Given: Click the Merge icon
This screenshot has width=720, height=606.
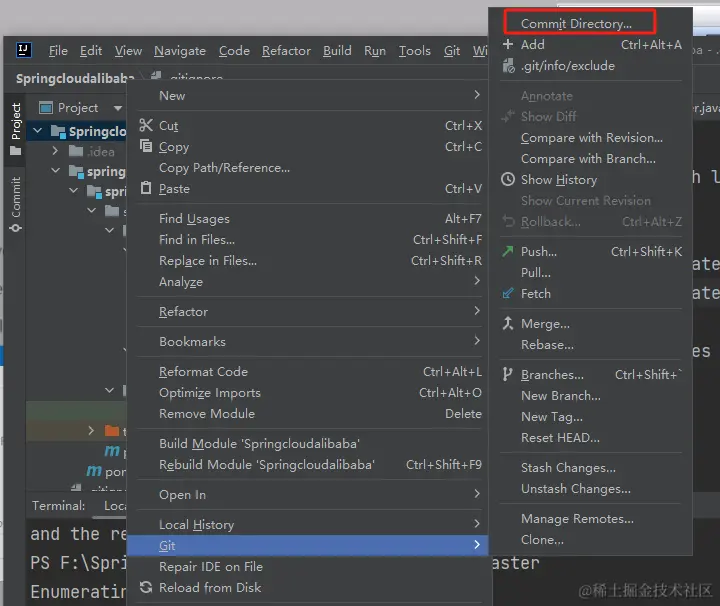Looking at the screenshot, I should (x=507, y=323).
